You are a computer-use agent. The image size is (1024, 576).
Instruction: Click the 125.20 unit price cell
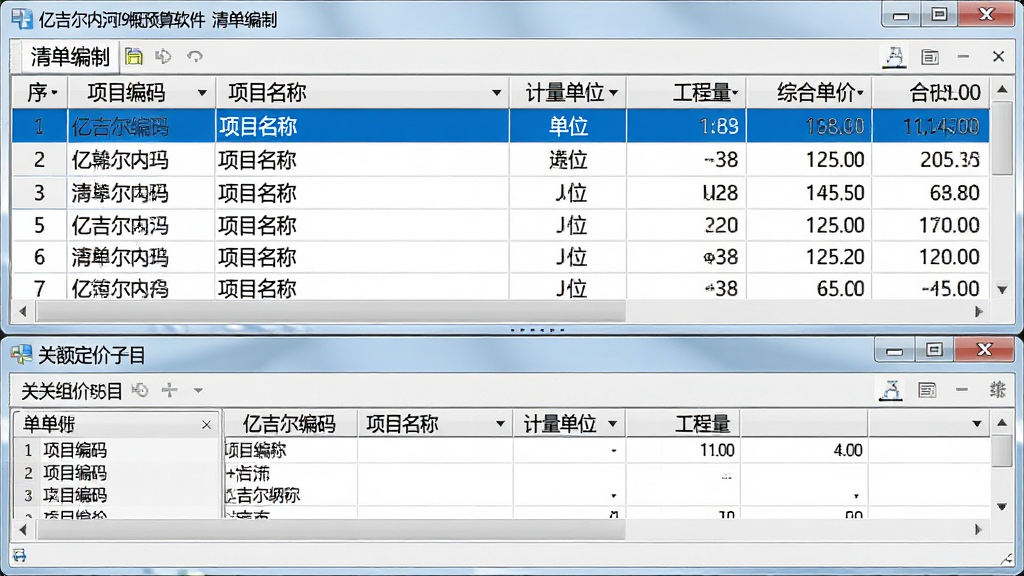(809, 257)
